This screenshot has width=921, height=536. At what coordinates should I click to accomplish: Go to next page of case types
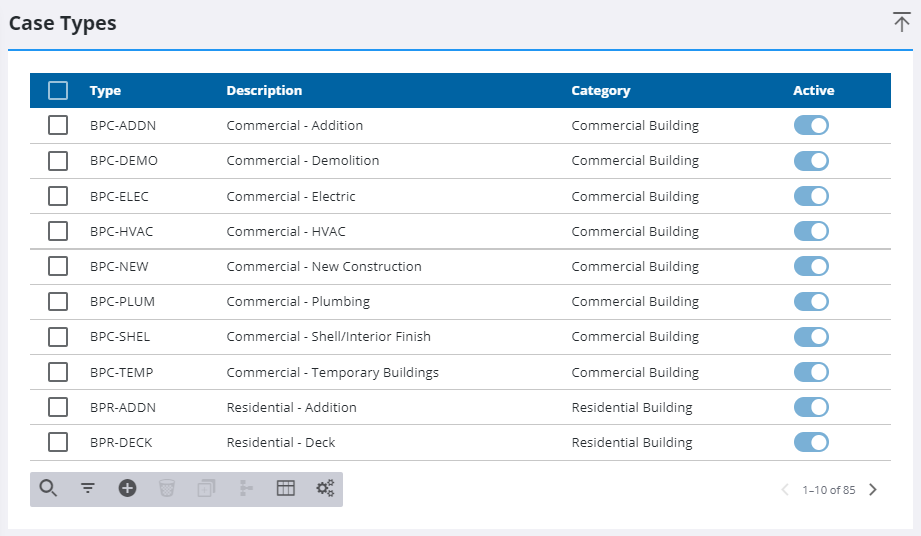tap(873, 490)
